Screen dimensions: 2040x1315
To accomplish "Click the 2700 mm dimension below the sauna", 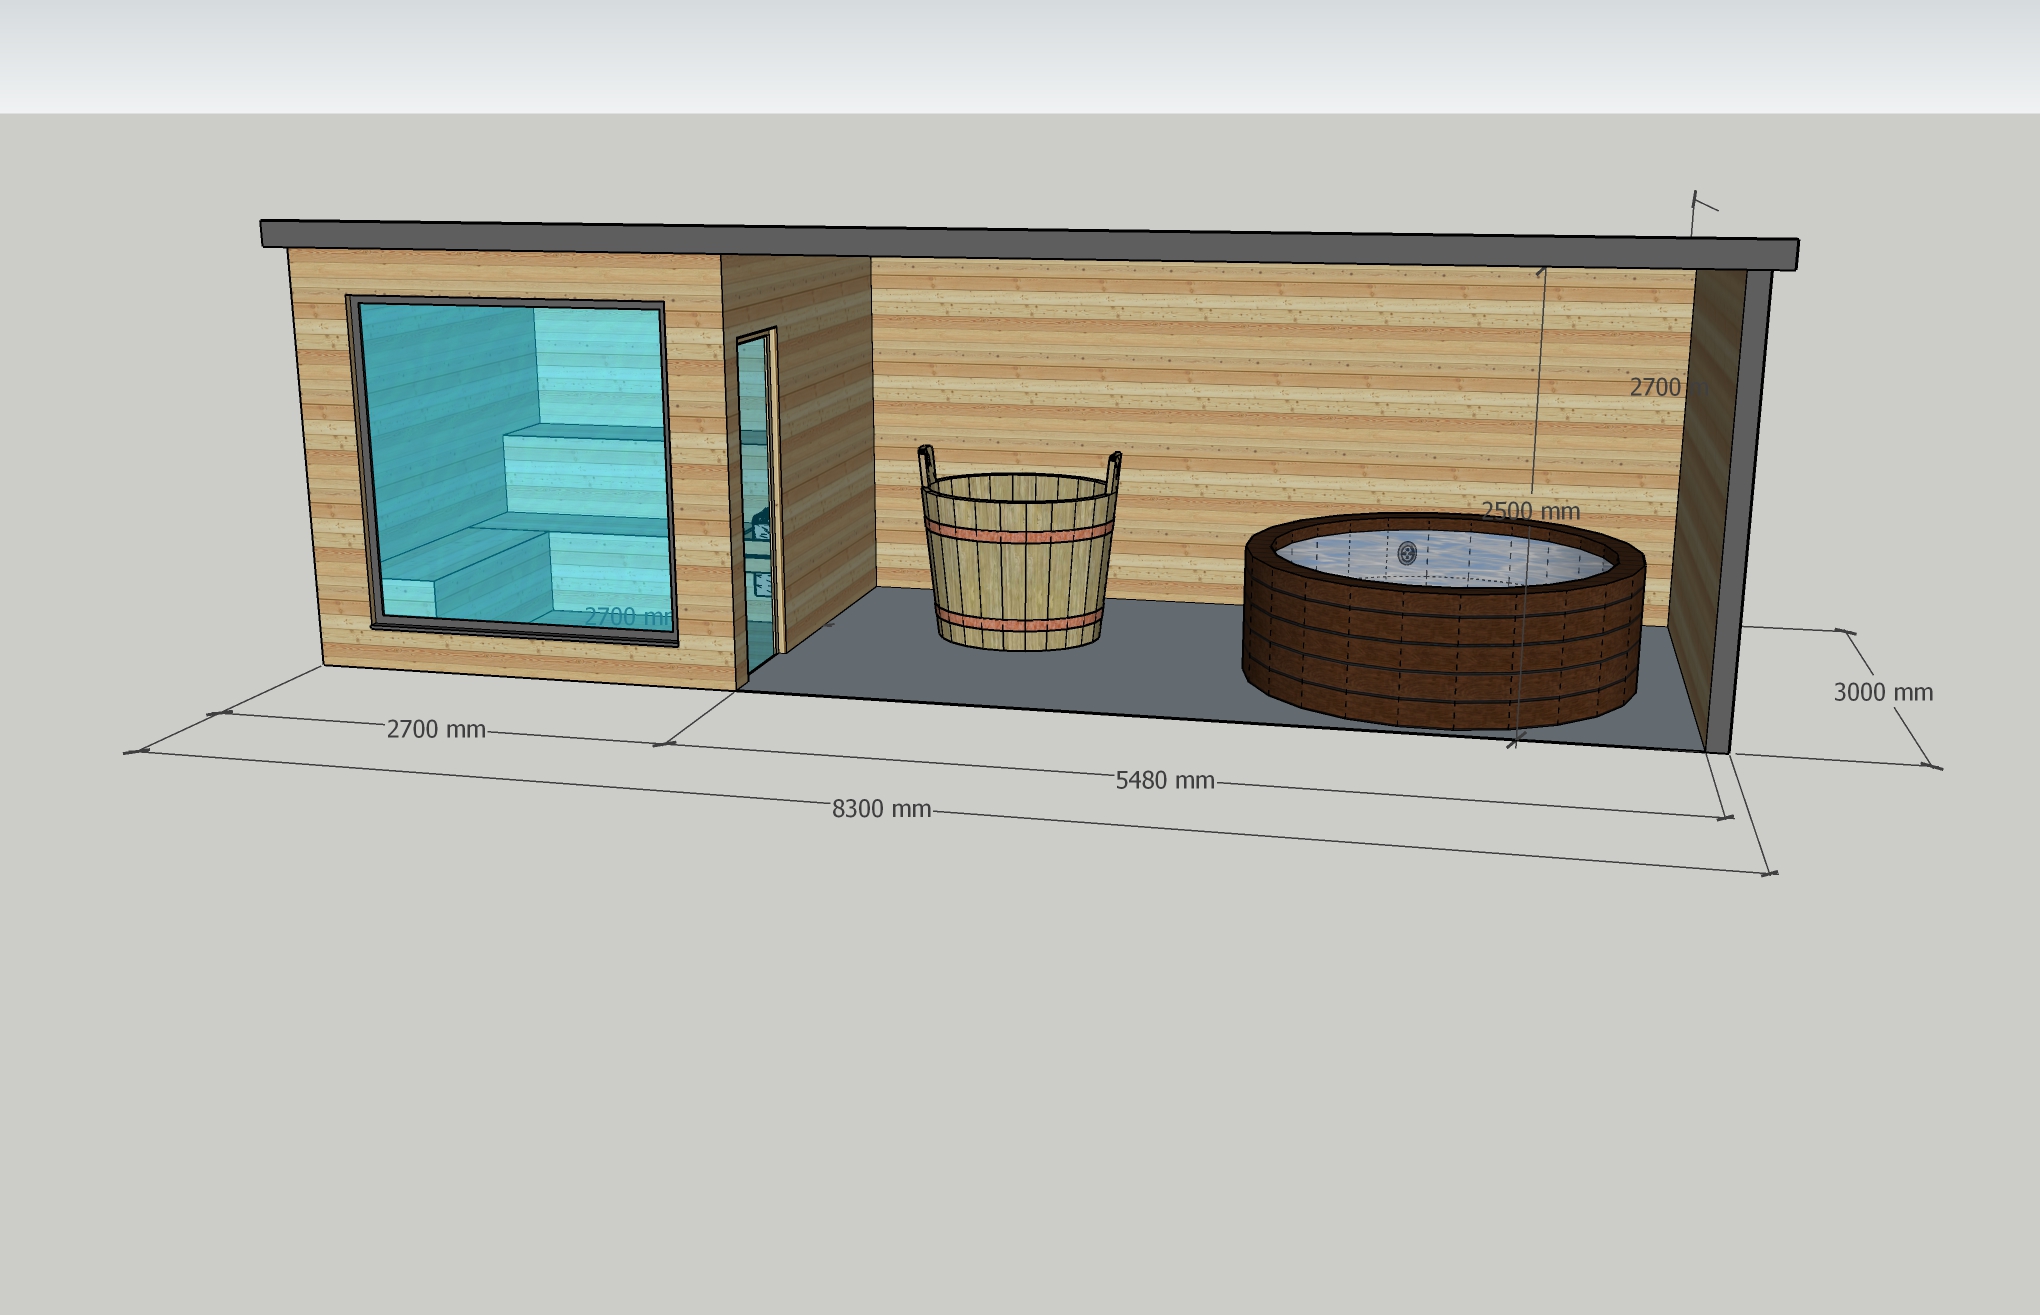I will 436,729.
